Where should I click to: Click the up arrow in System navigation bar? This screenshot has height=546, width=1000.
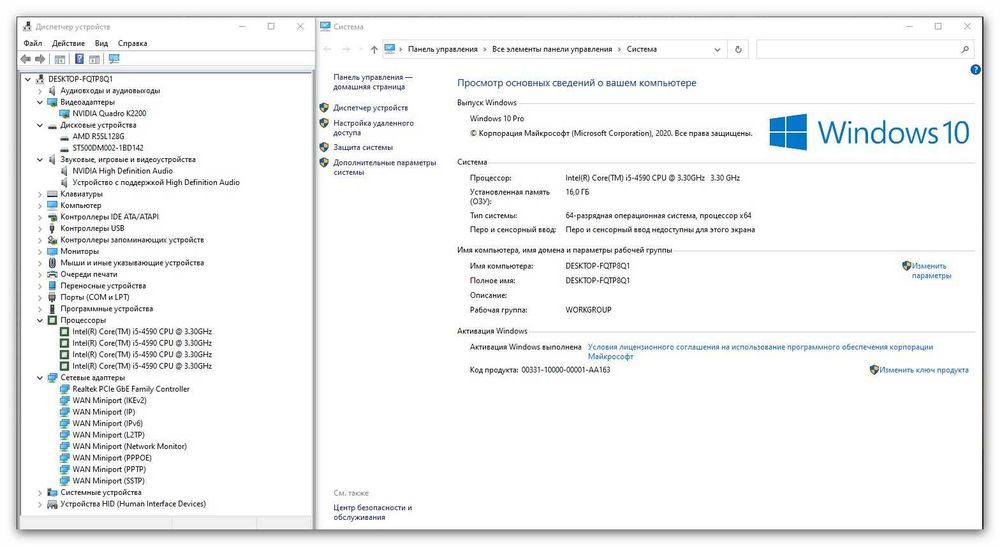(374, 49)
